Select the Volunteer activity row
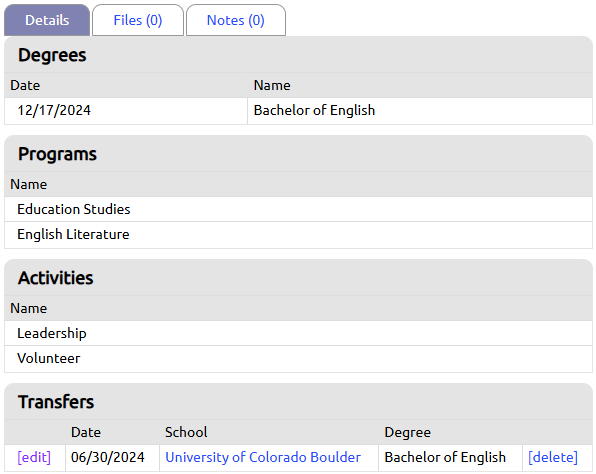596x474 pixels. 298,358
